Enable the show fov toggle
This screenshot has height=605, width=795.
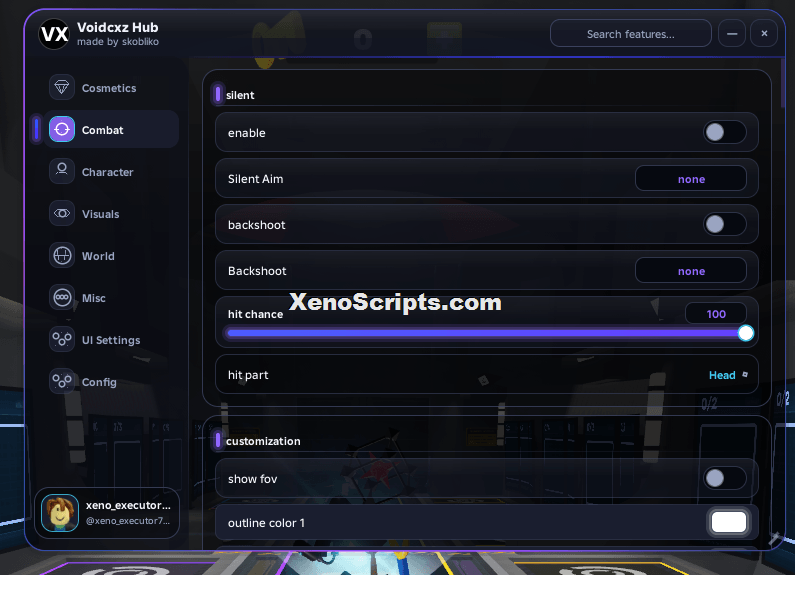pos(725,478)
